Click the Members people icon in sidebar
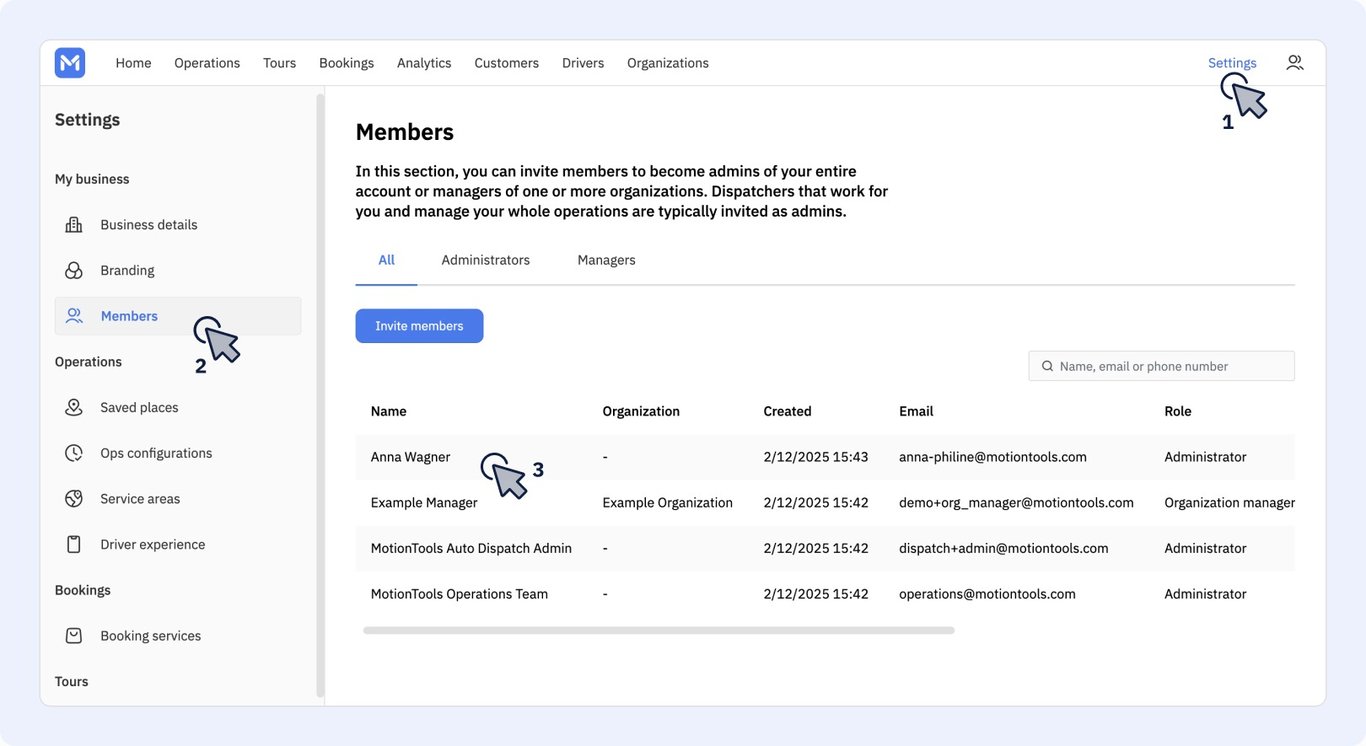Image resolution: width=1366 pixels, height=746 pixels. pyautogui.click(x=74, y=316)
